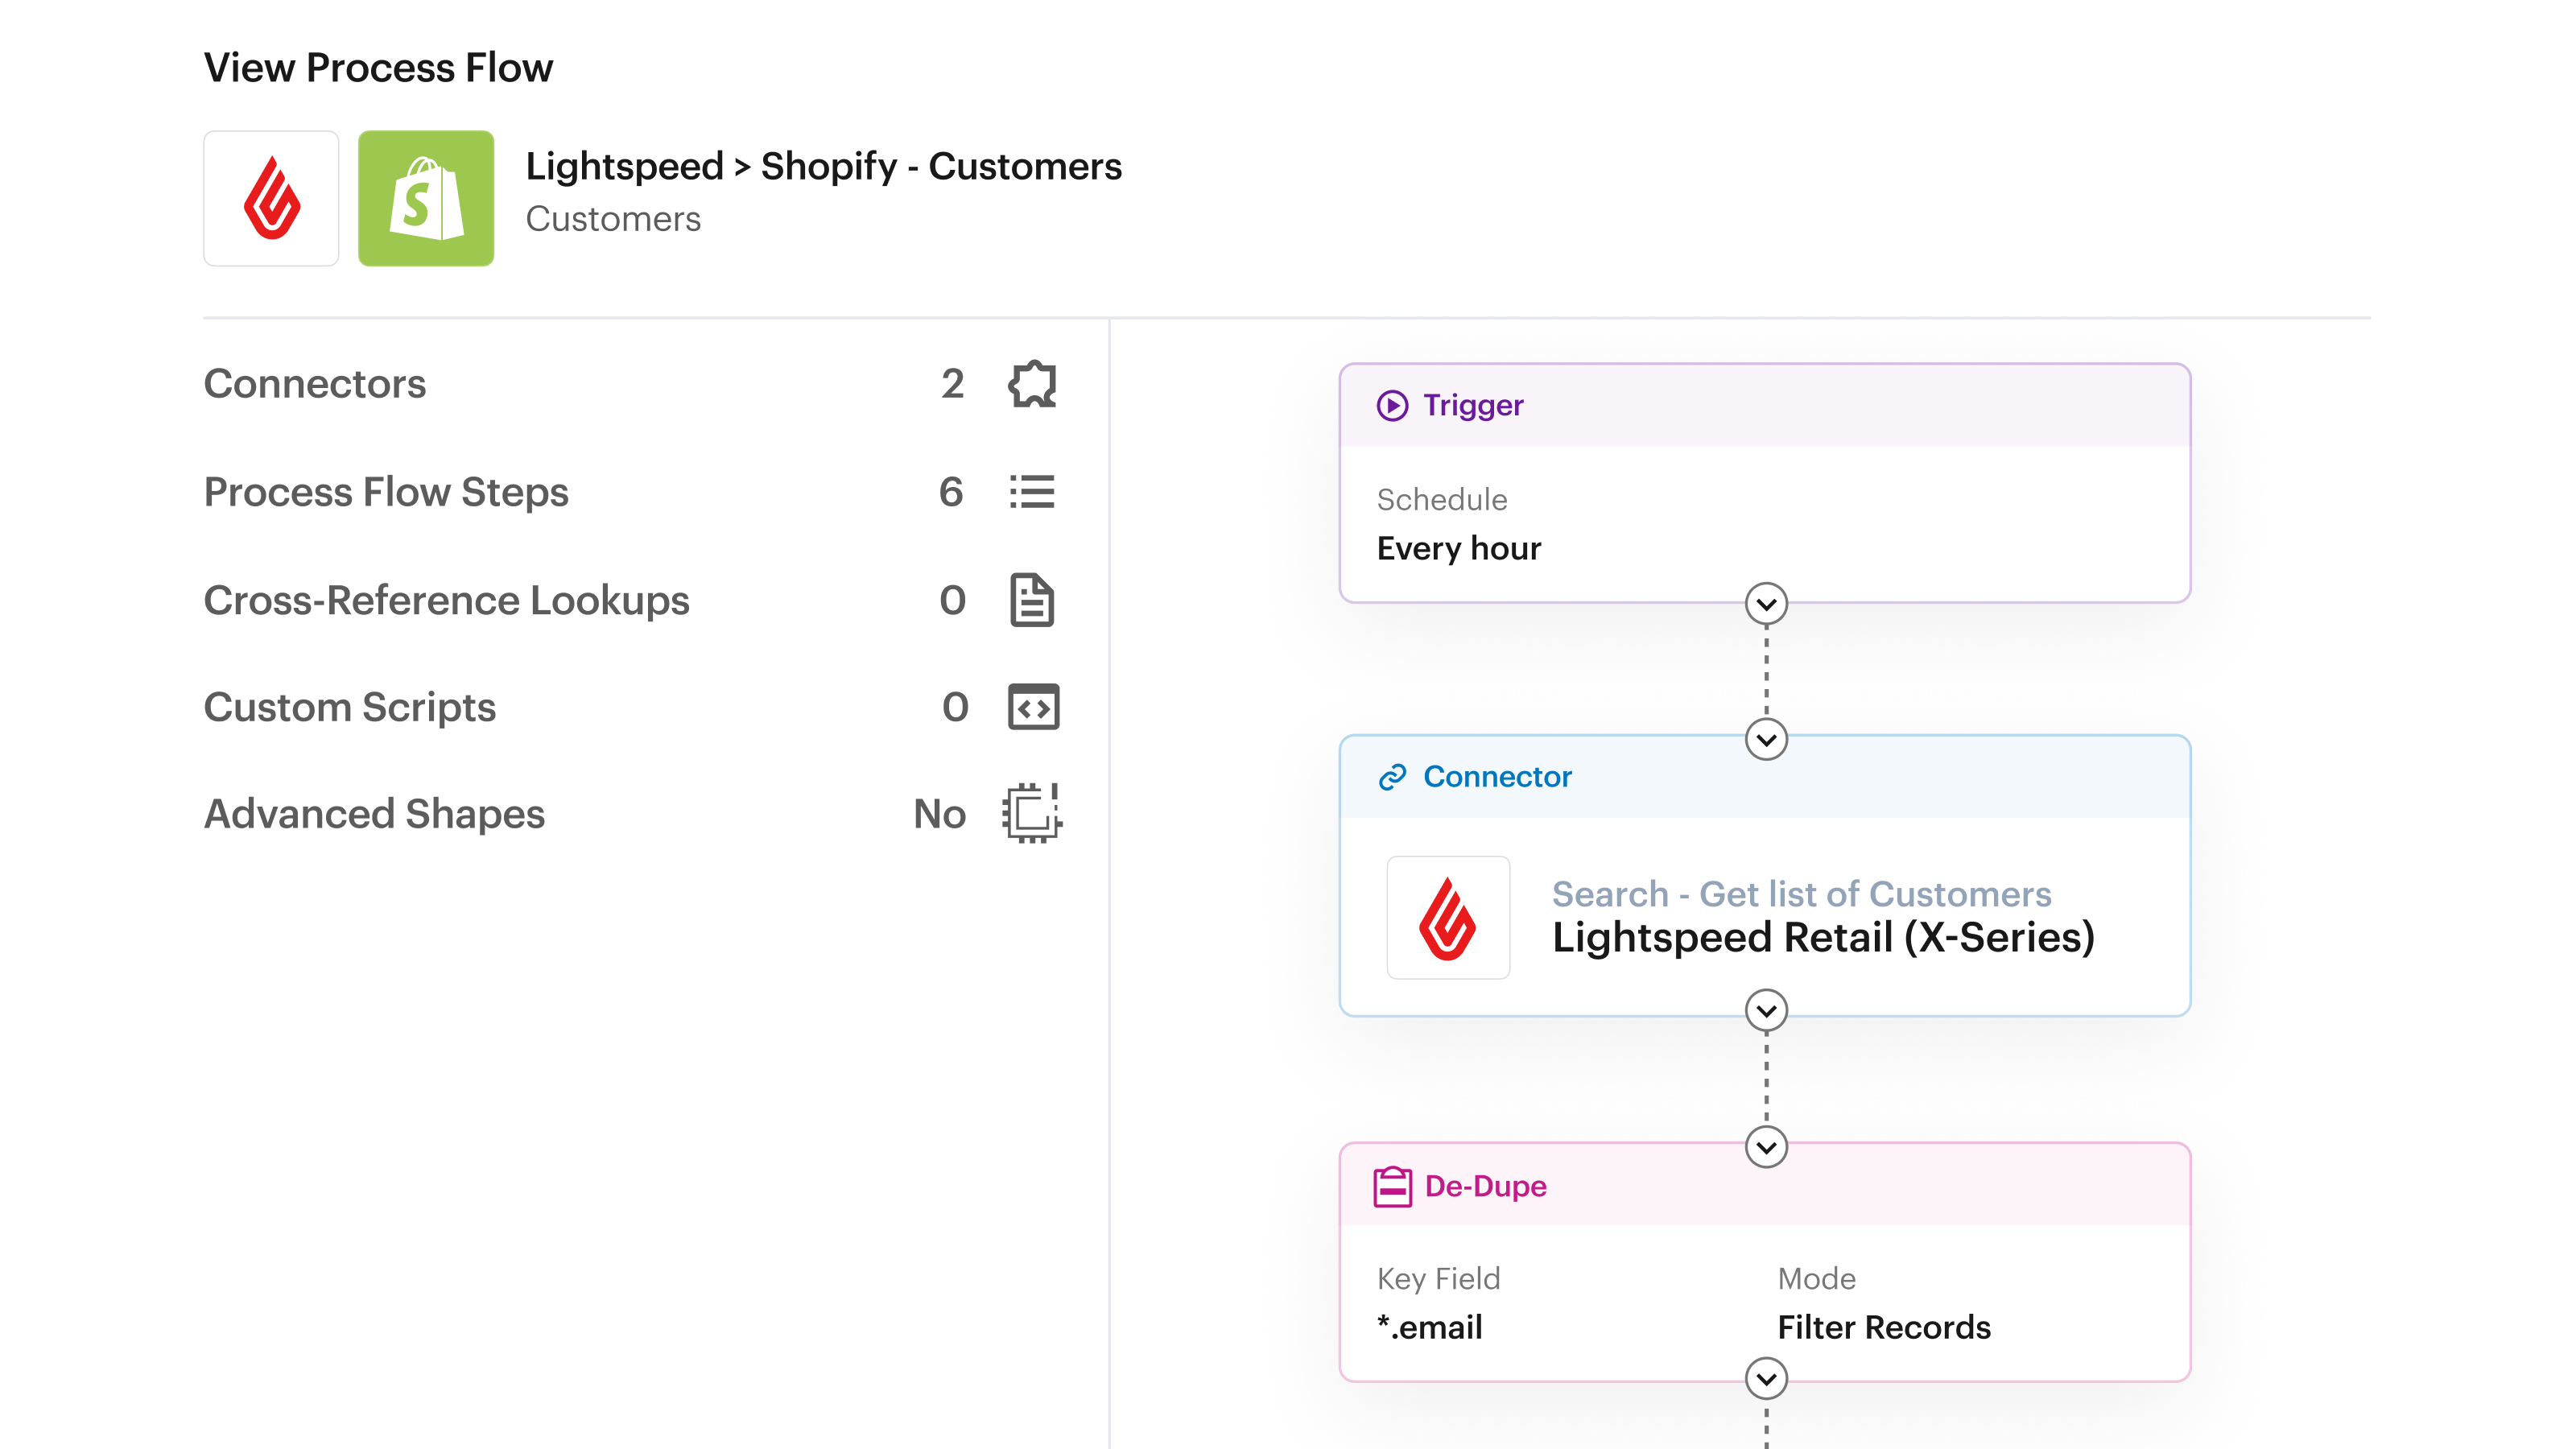
Task: Click the Lightspeed logo in the header
Action: (271, 198)
